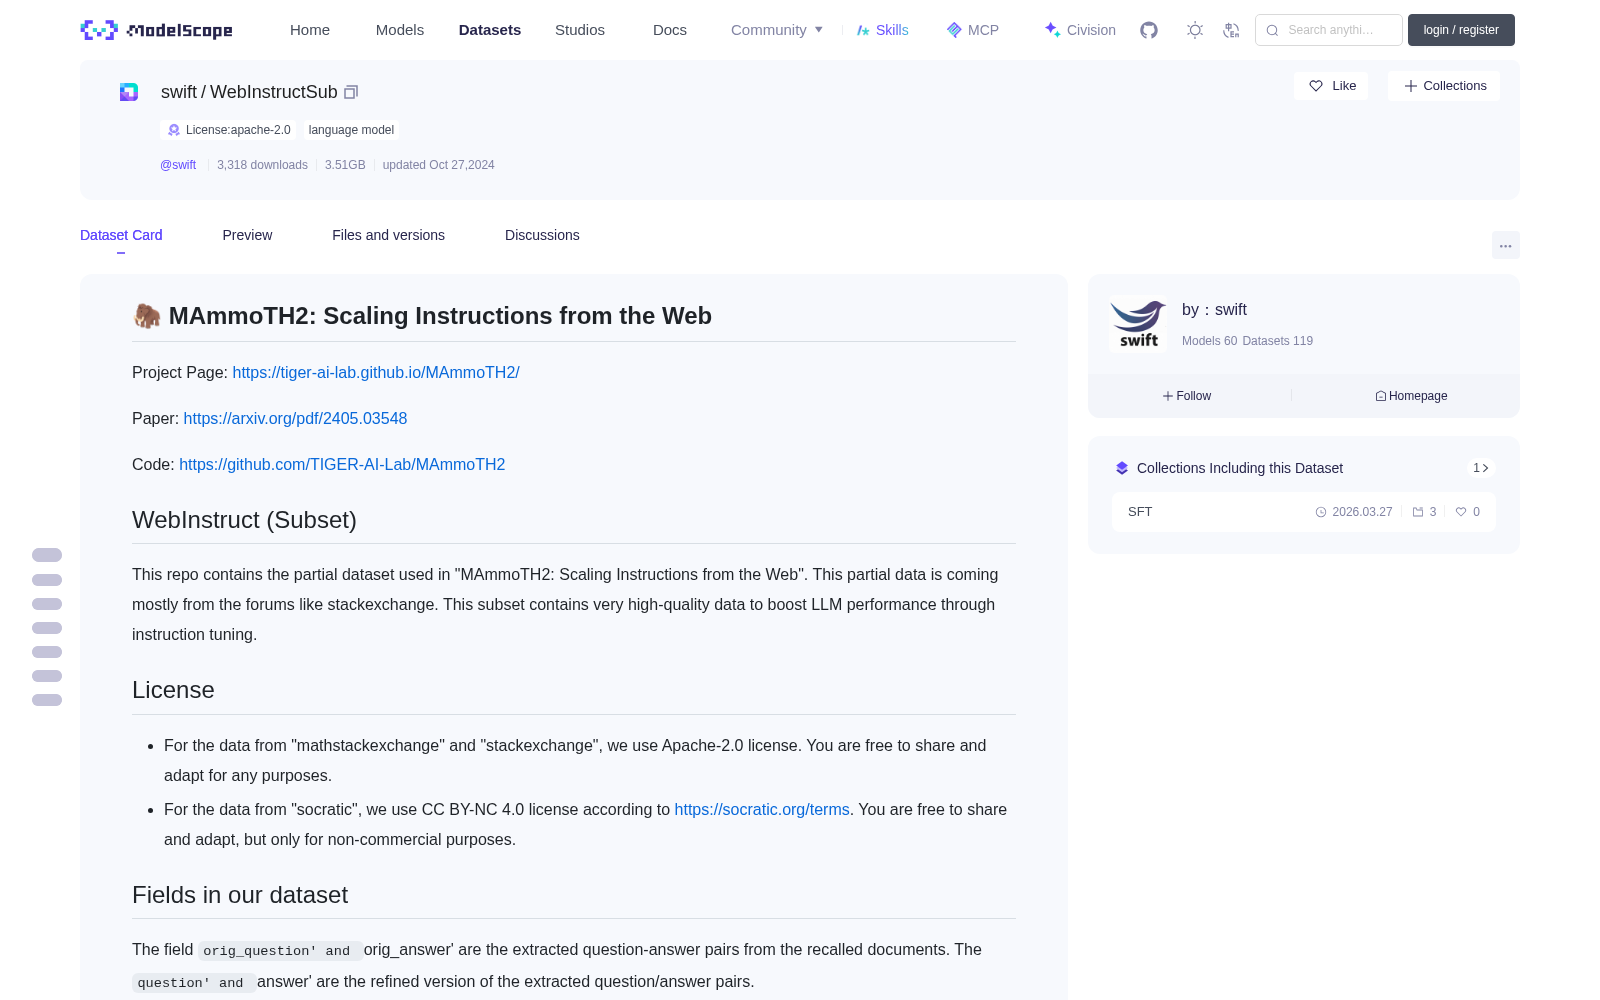The height and width of the screenshot is (1000, 1600).
Task: Add dataset to Collections
Action: pos(1444,86)
